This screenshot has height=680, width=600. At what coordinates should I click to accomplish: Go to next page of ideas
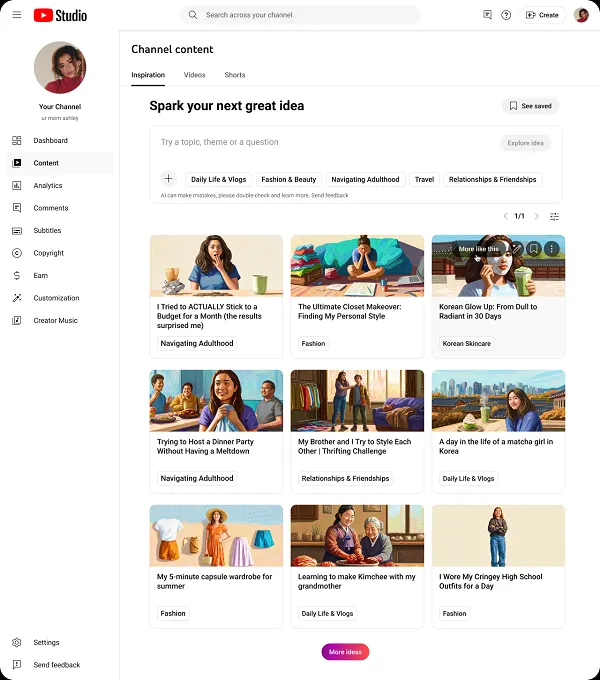tap(536, 216)
